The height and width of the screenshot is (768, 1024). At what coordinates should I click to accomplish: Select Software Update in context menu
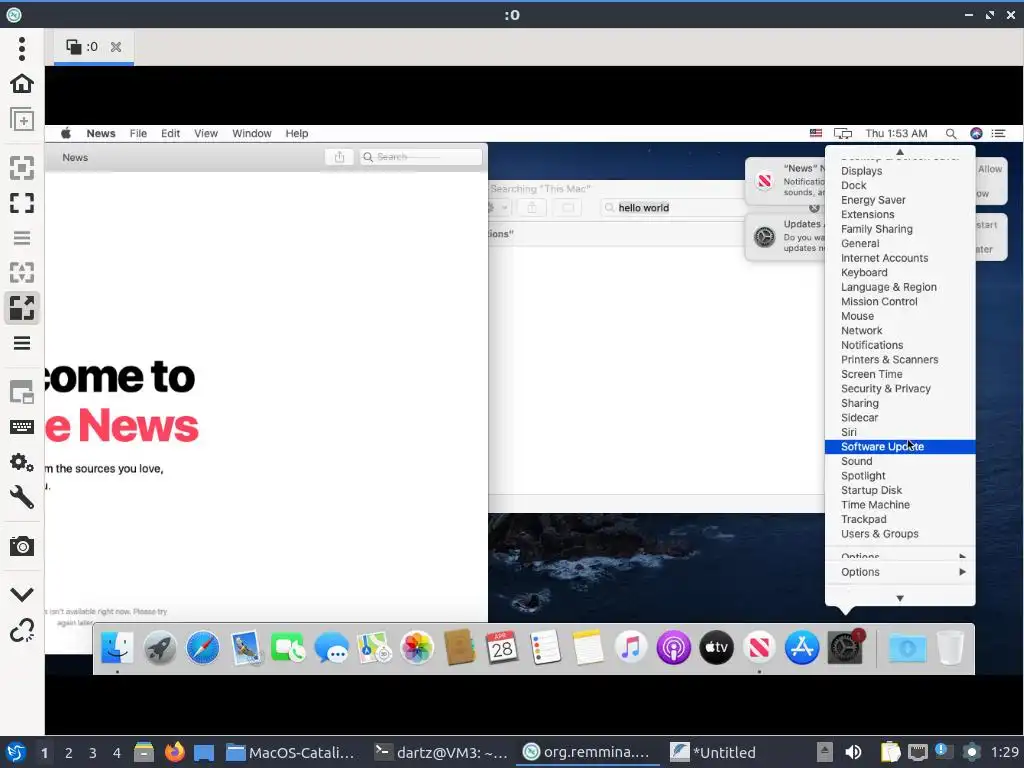click(x=900, y=447)
